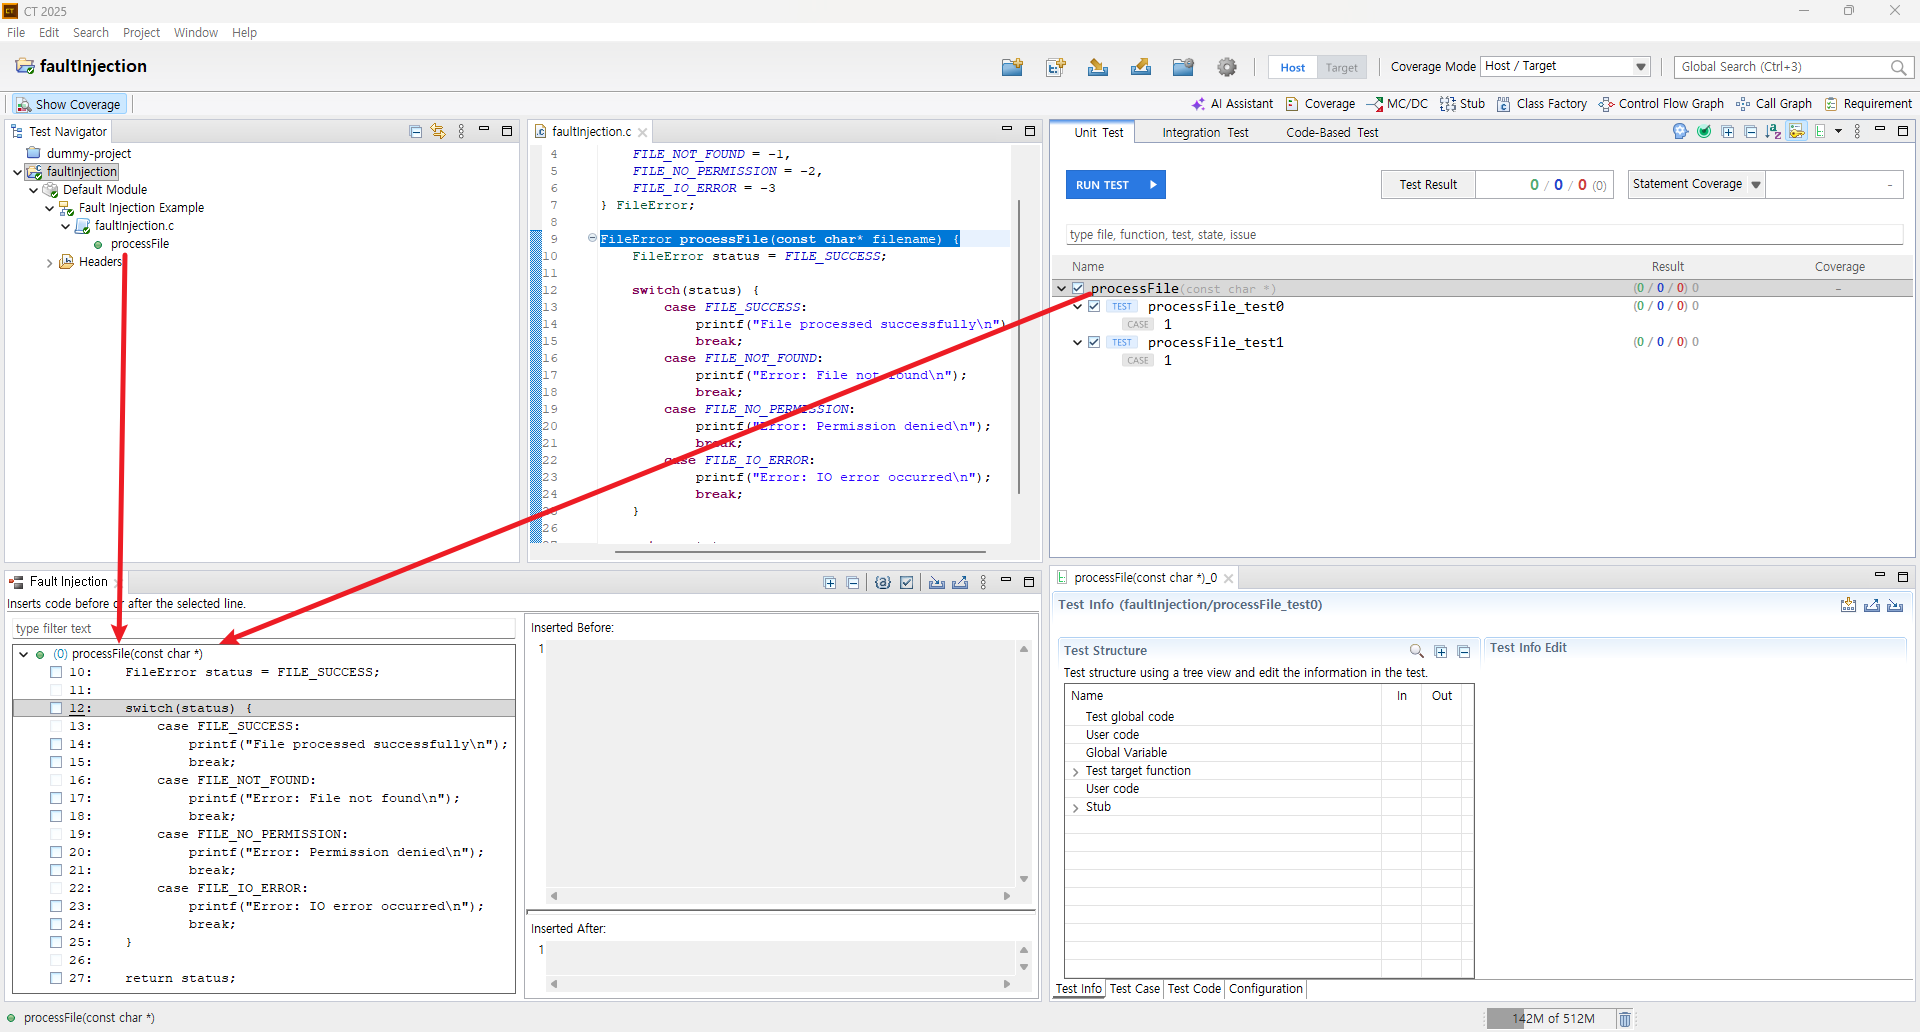Click the Global Search input field
This screenshot has width=1920, height=1032.
pos(1783,67)
